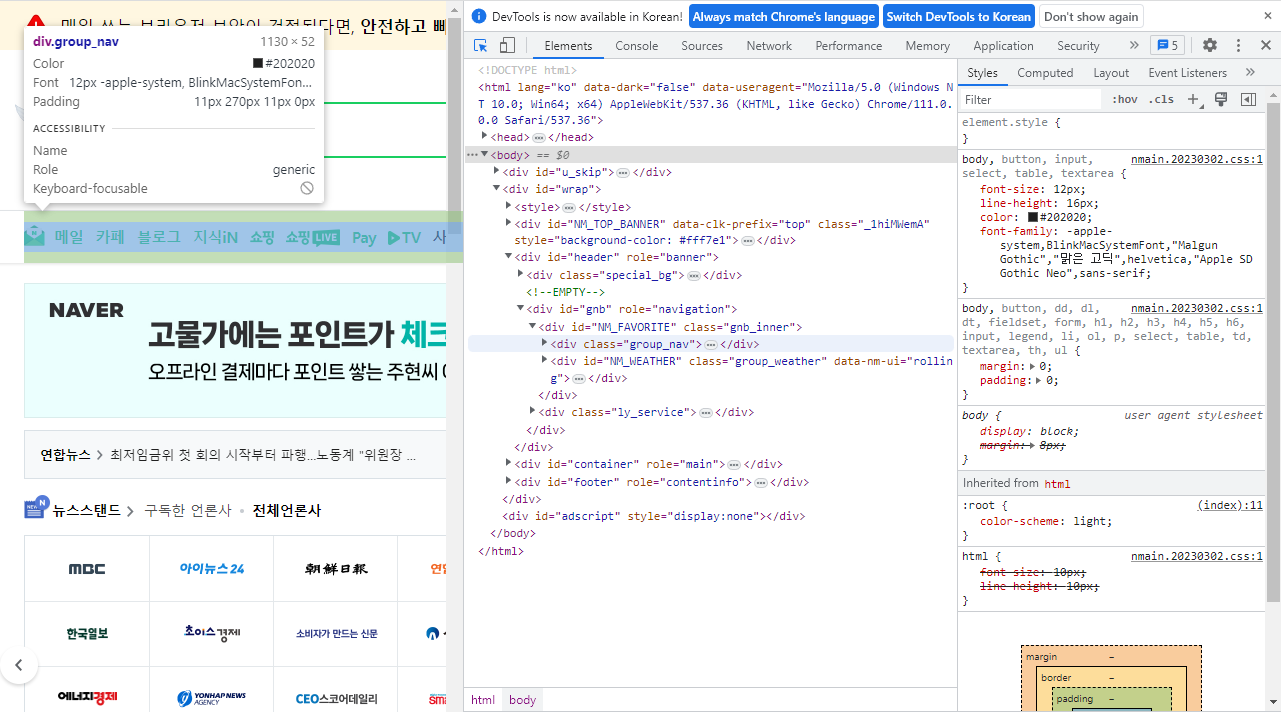Click the Filter styles input field

[1030, 99]
